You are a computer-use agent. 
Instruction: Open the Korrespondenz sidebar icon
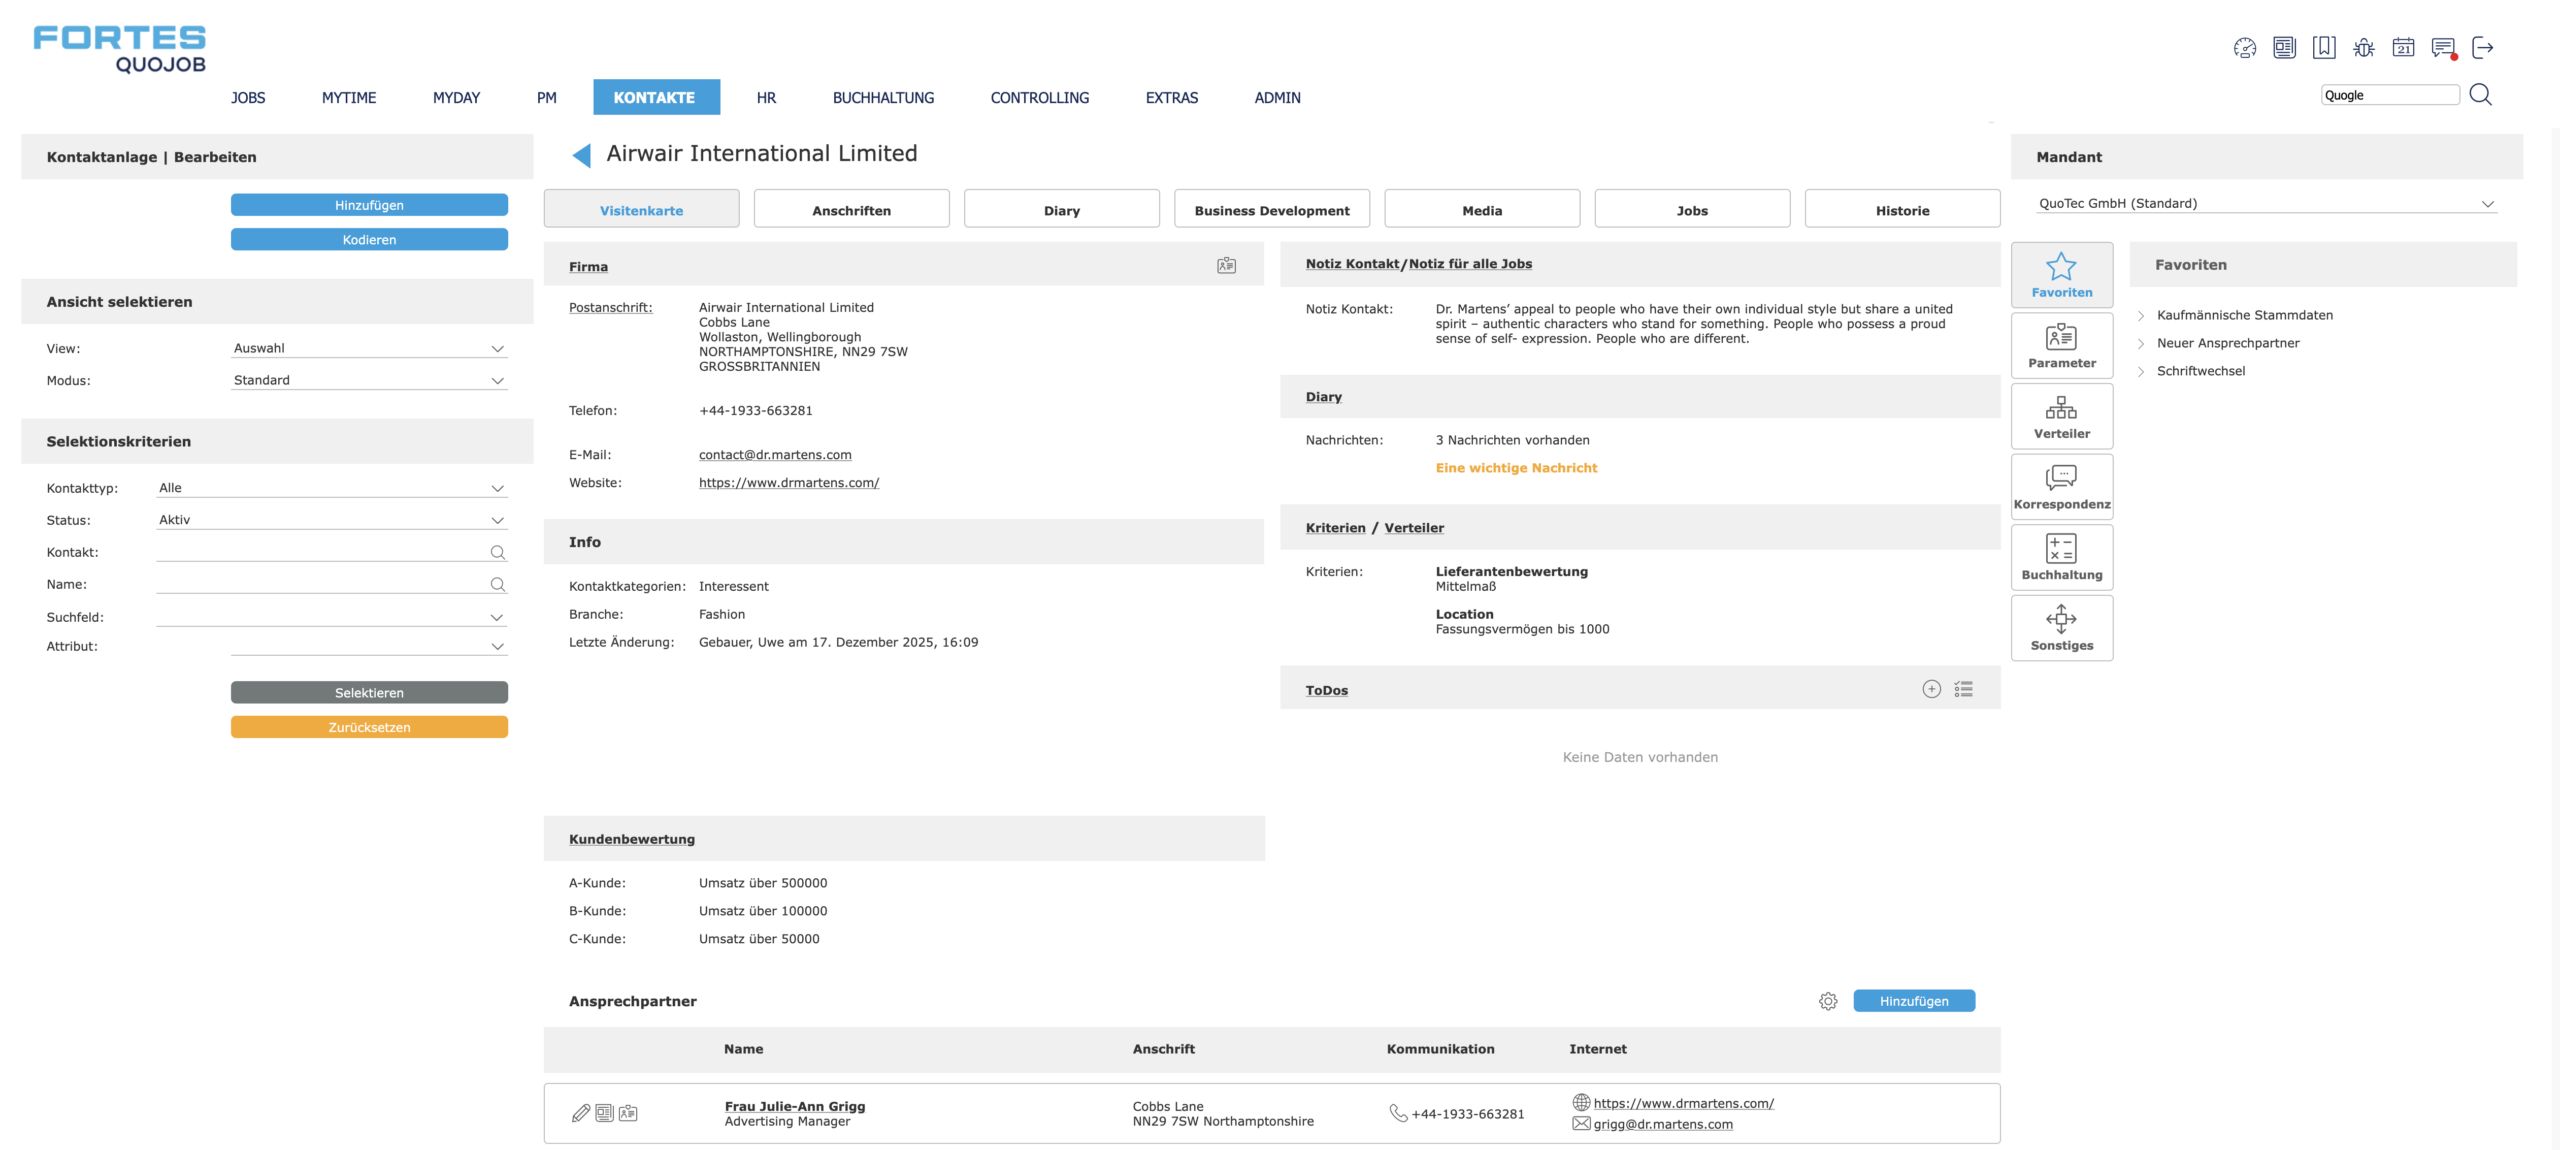click(2061, 486)
